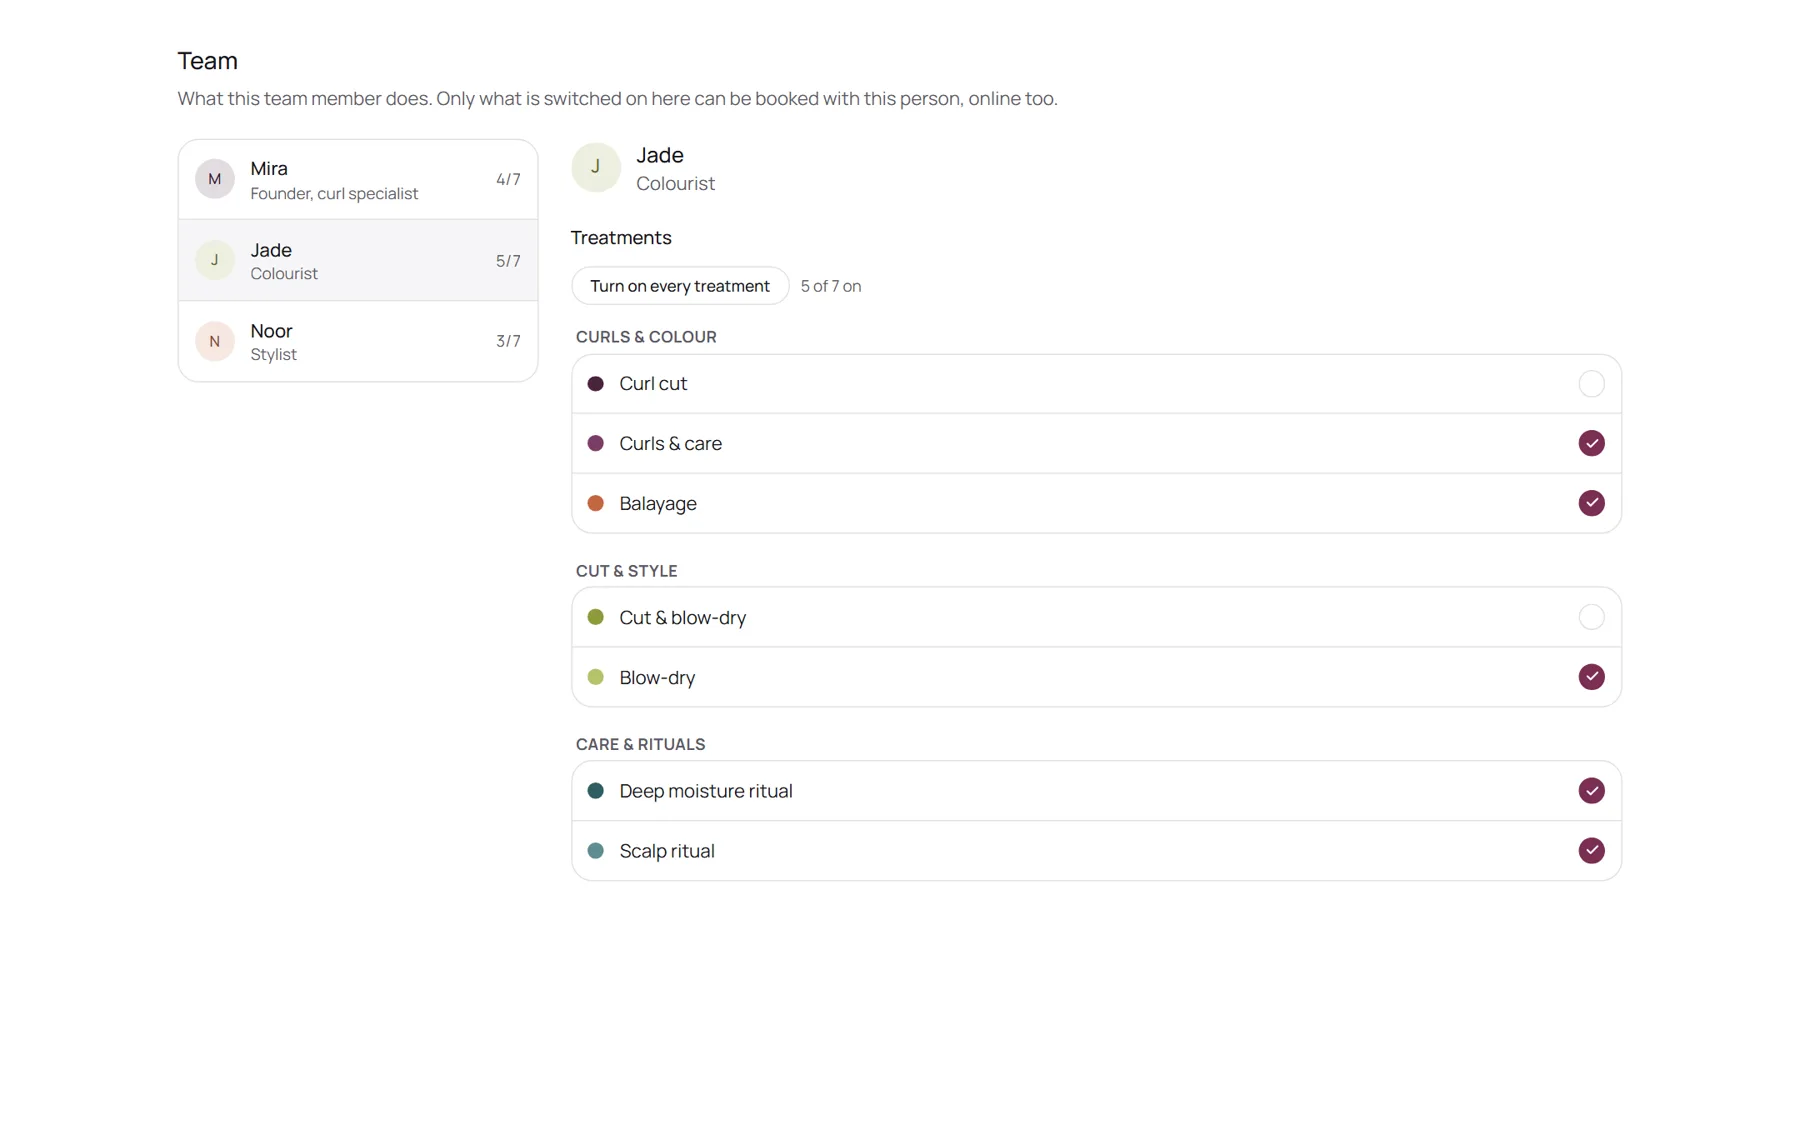Click the Balayage label

click(x=658, y=504)
